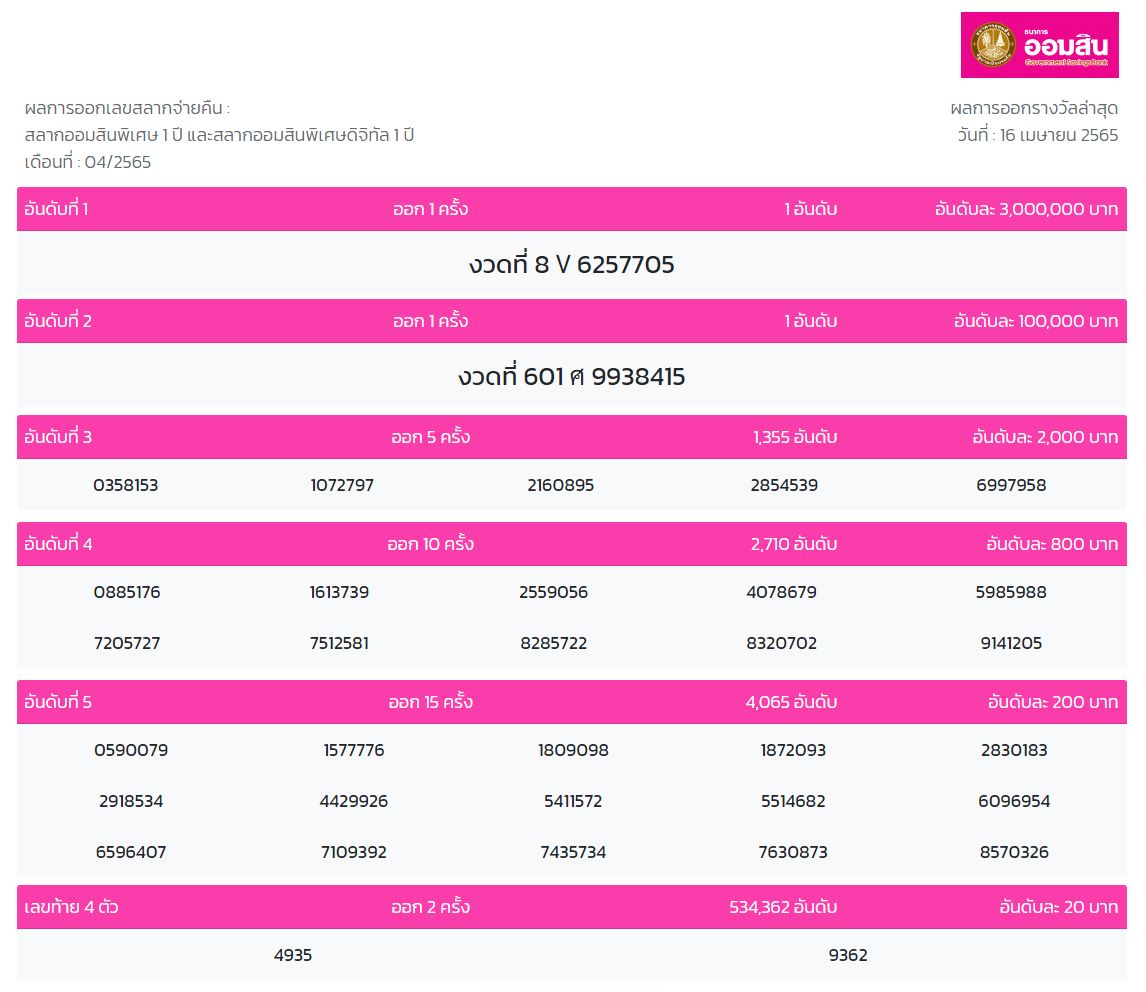Click the 1,355 อันดับ count

[x=795, y=437]
